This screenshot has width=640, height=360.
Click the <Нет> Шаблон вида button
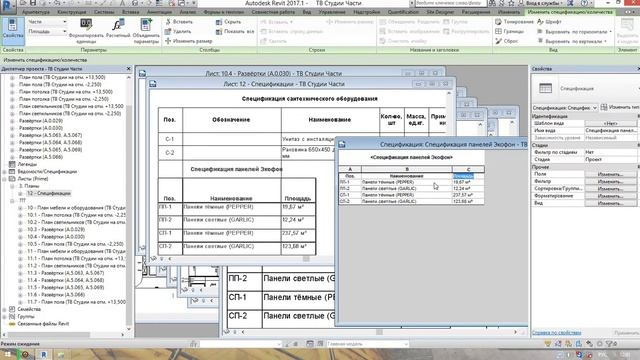pyautogui.click(x=610, y=123)
